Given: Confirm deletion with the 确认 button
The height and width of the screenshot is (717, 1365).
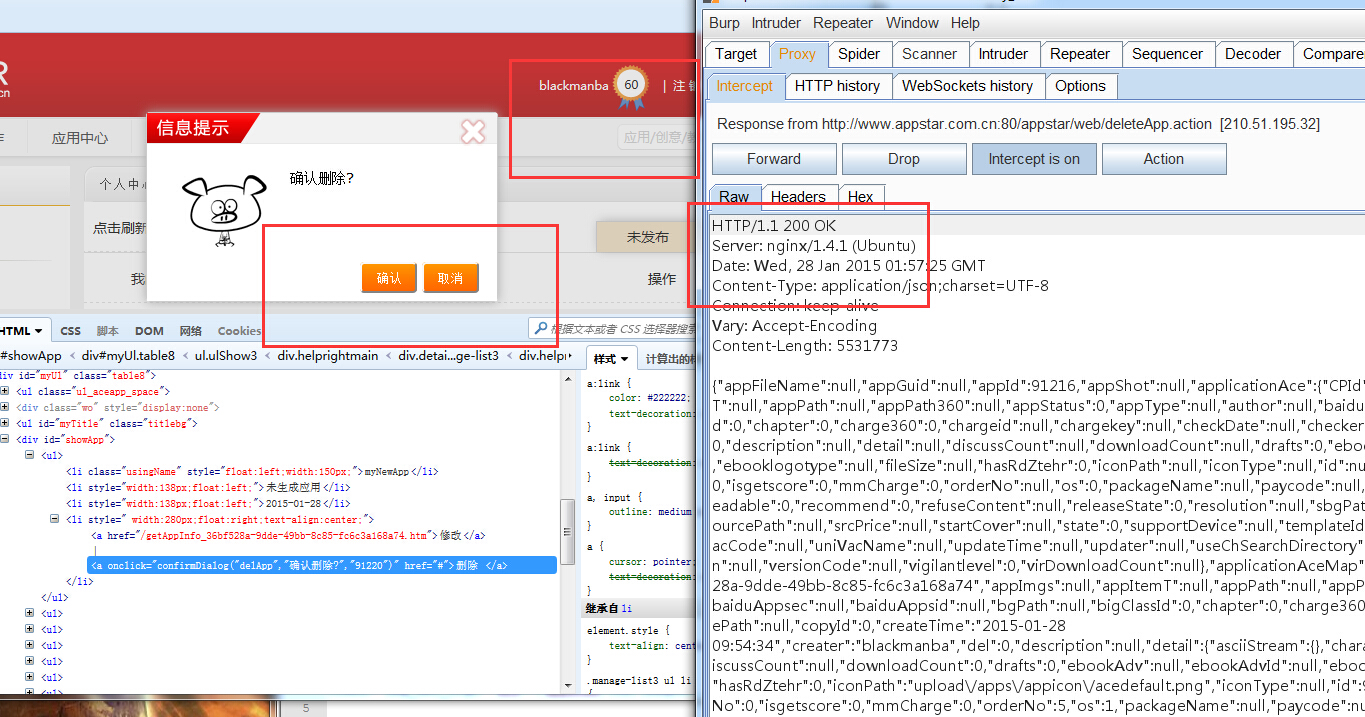Looking at the screenshot, I should 389,278.
